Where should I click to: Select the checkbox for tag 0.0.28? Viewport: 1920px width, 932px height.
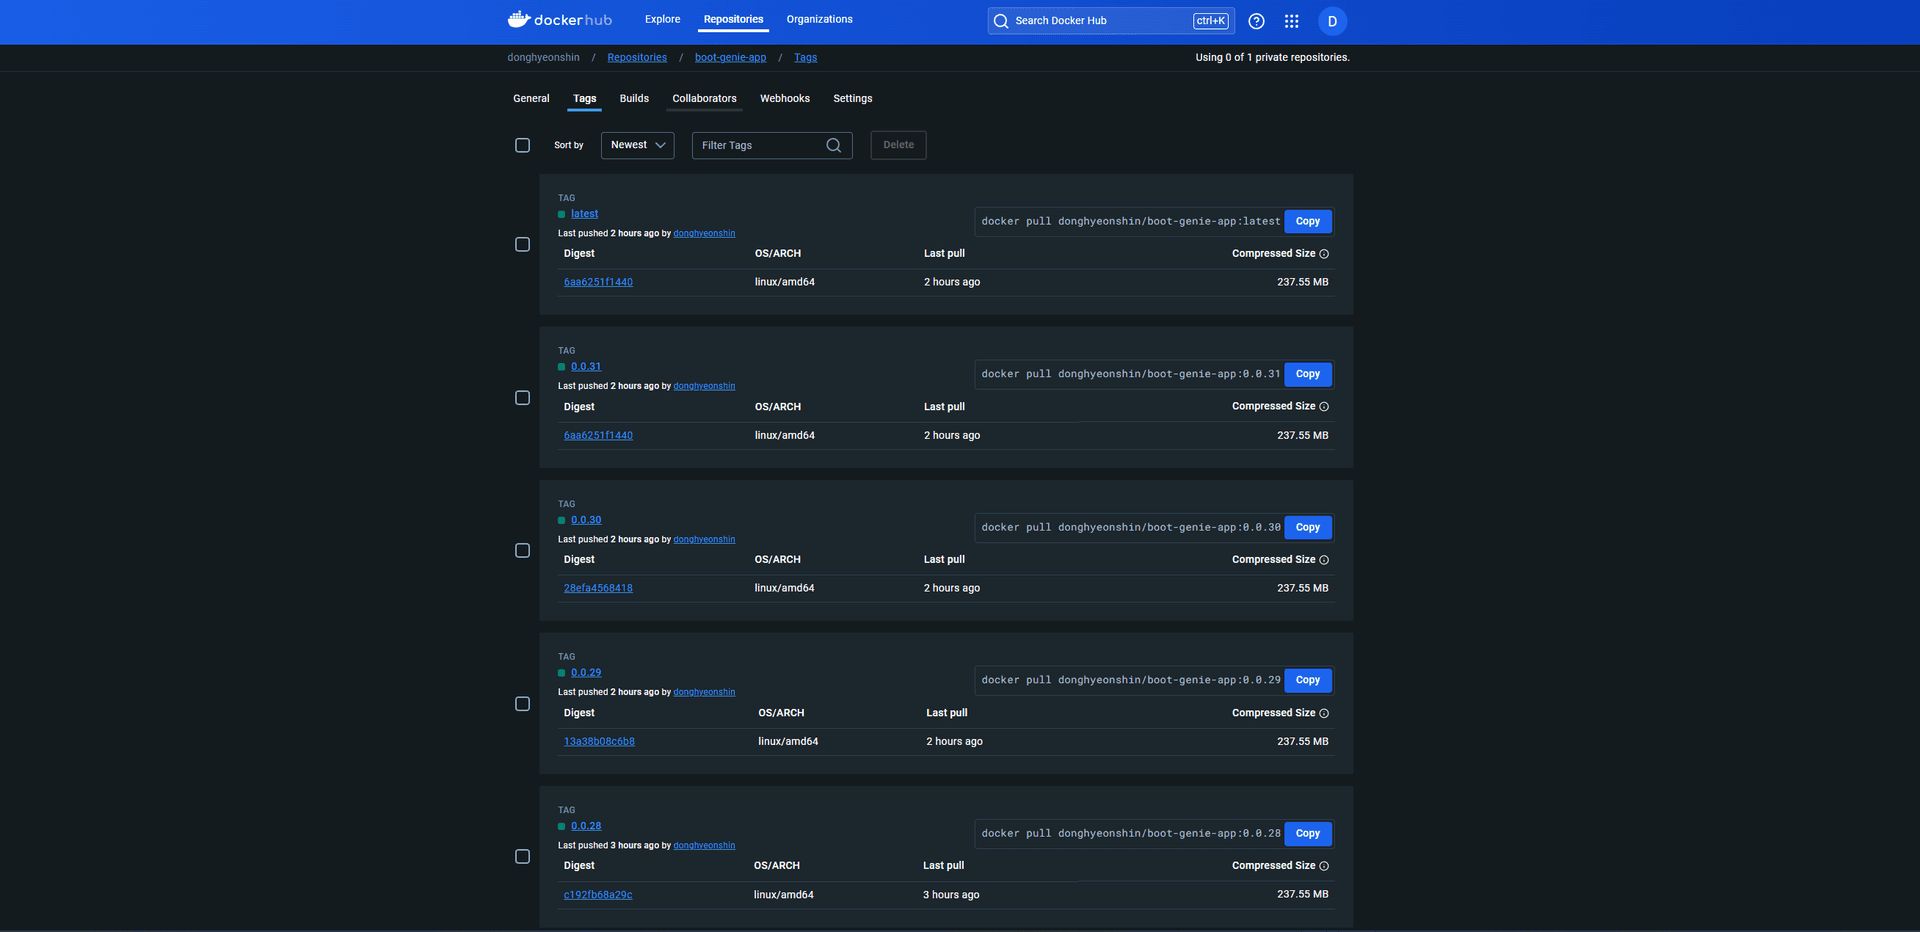point(522,857)
